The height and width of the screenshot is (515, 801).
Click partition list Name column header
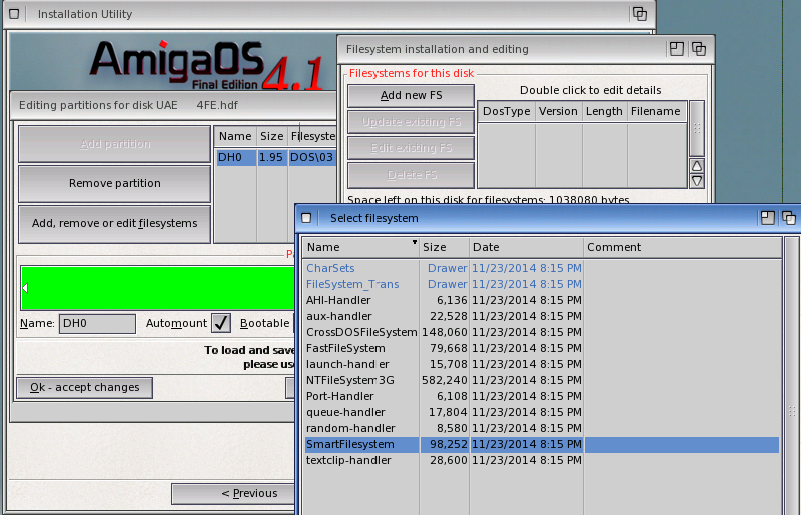pos(235,136)
